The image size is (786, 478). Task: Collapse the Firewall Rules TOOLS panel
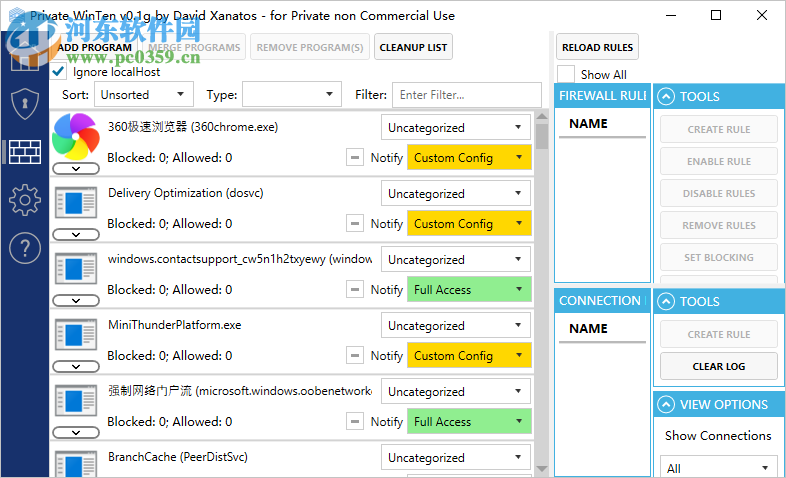click(x=666, y=96)
